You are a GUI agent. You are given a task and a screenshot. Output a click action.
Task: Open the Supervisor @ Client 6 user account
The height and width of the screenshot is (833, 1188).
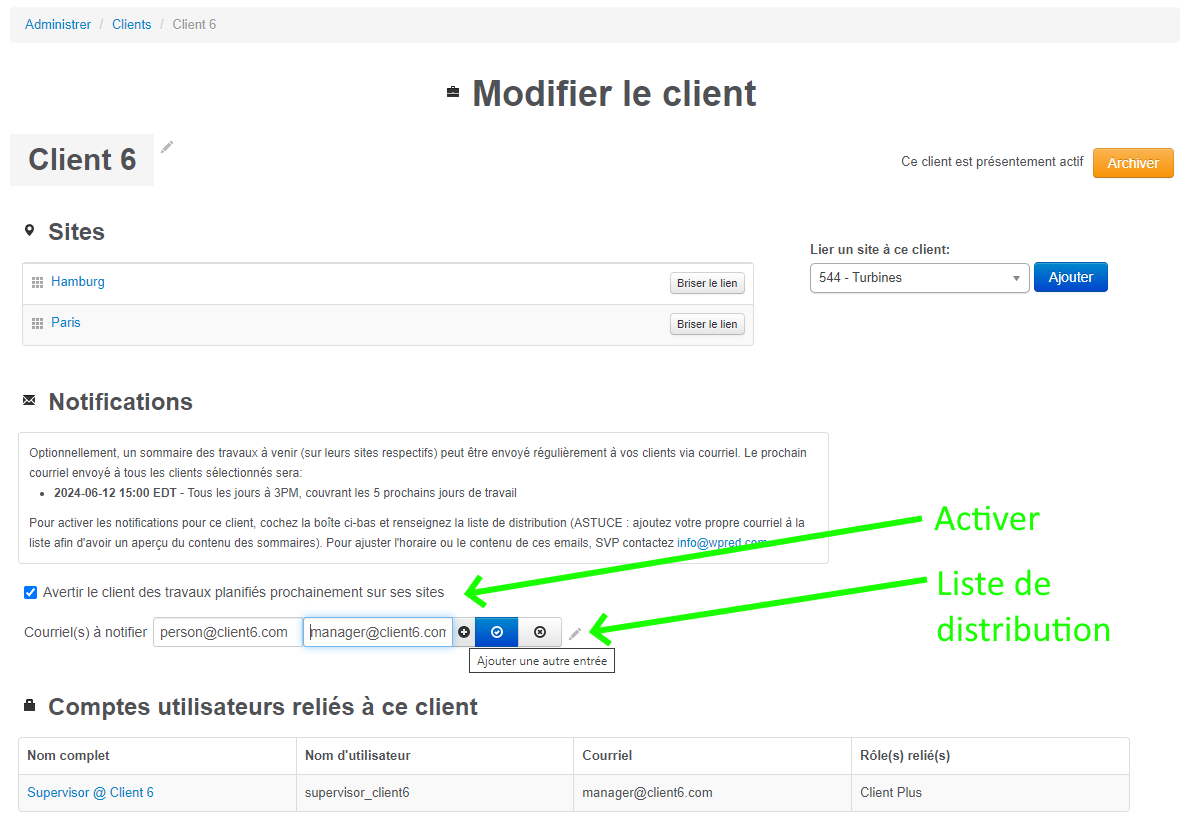[x=90, y=792]
